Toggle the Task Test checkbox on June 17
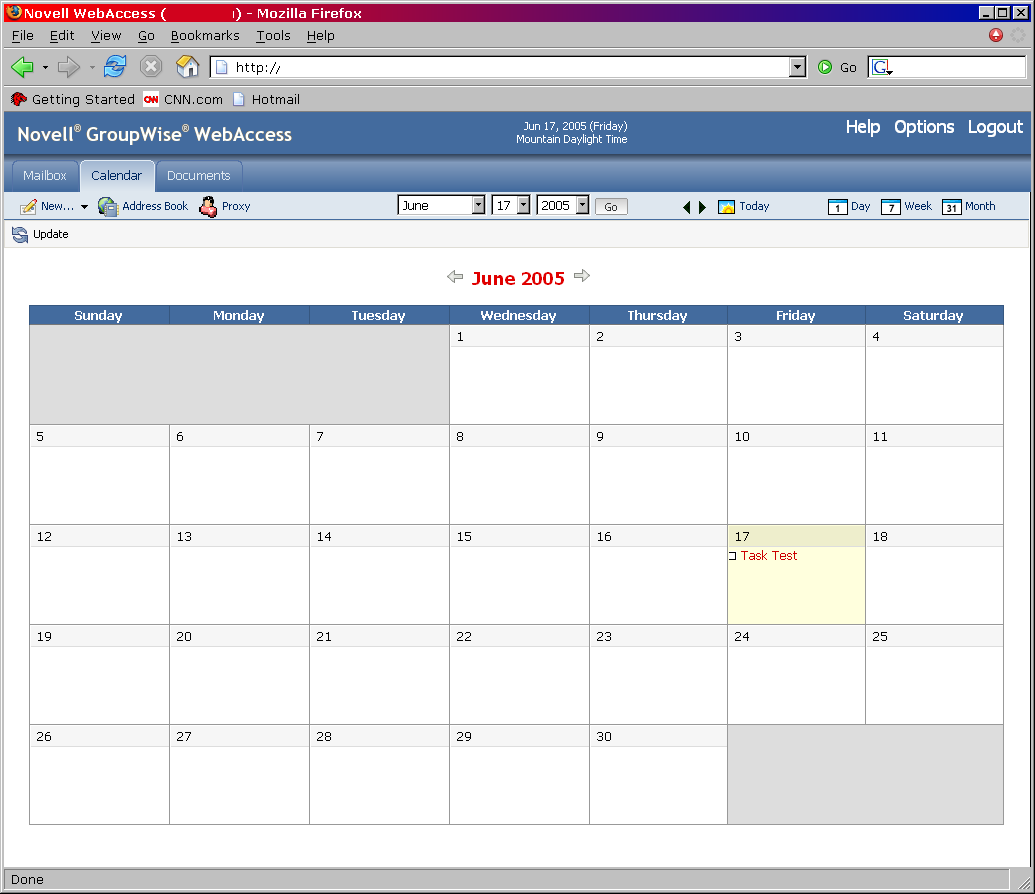The image size is (1035, 894). 732,556
